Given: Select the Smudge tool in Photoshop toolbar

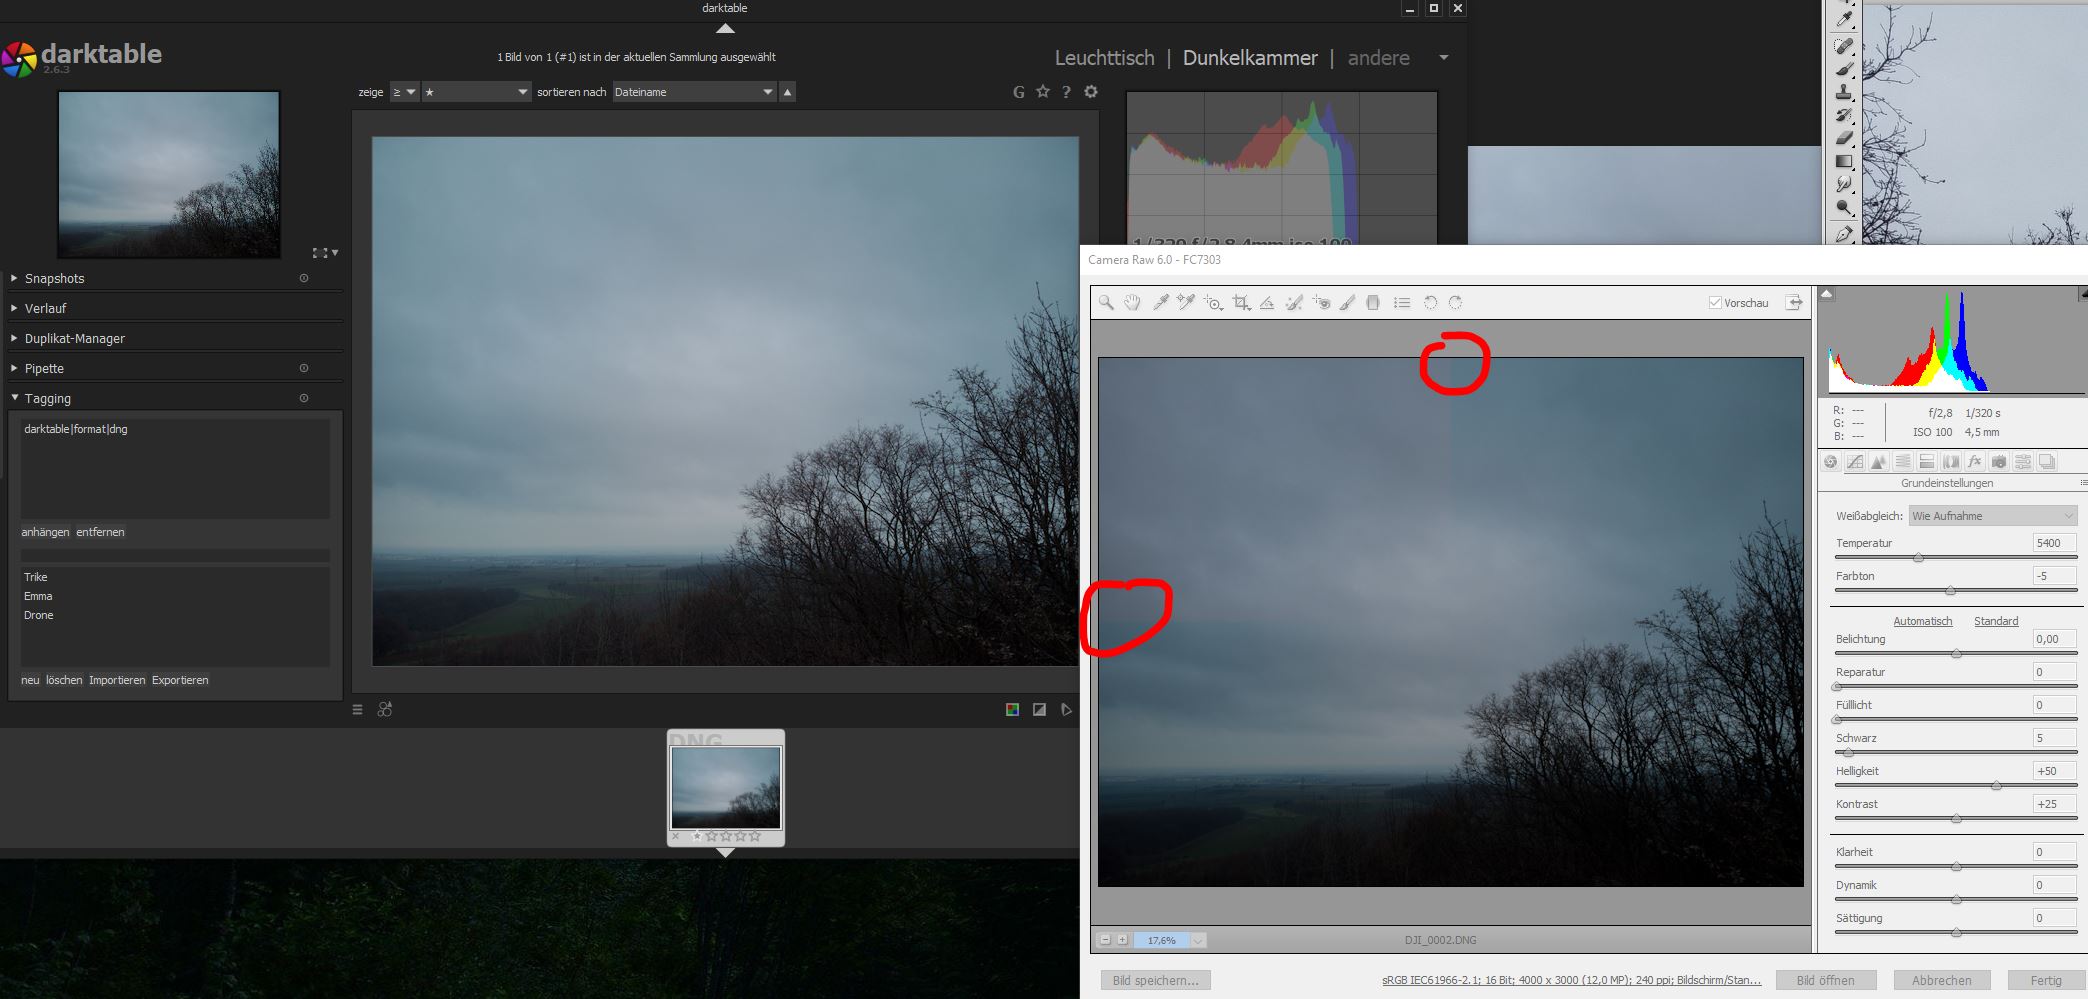Looking at the screenshot, I should [1844, 184].
